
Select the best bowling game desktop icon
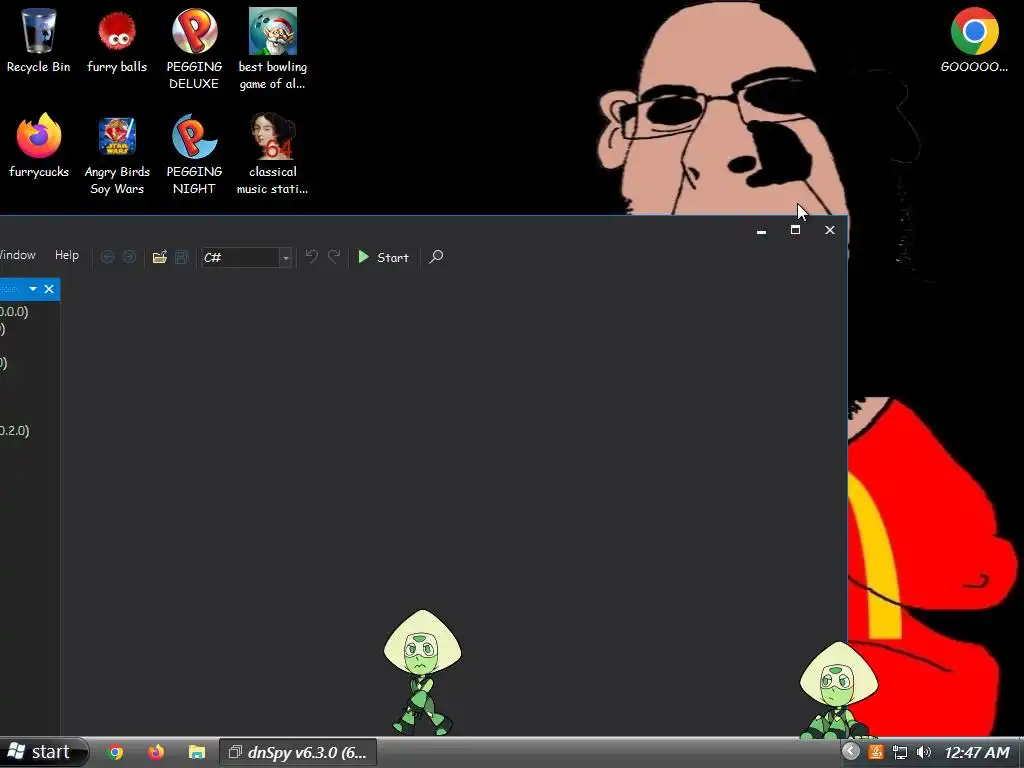point(272,49)
